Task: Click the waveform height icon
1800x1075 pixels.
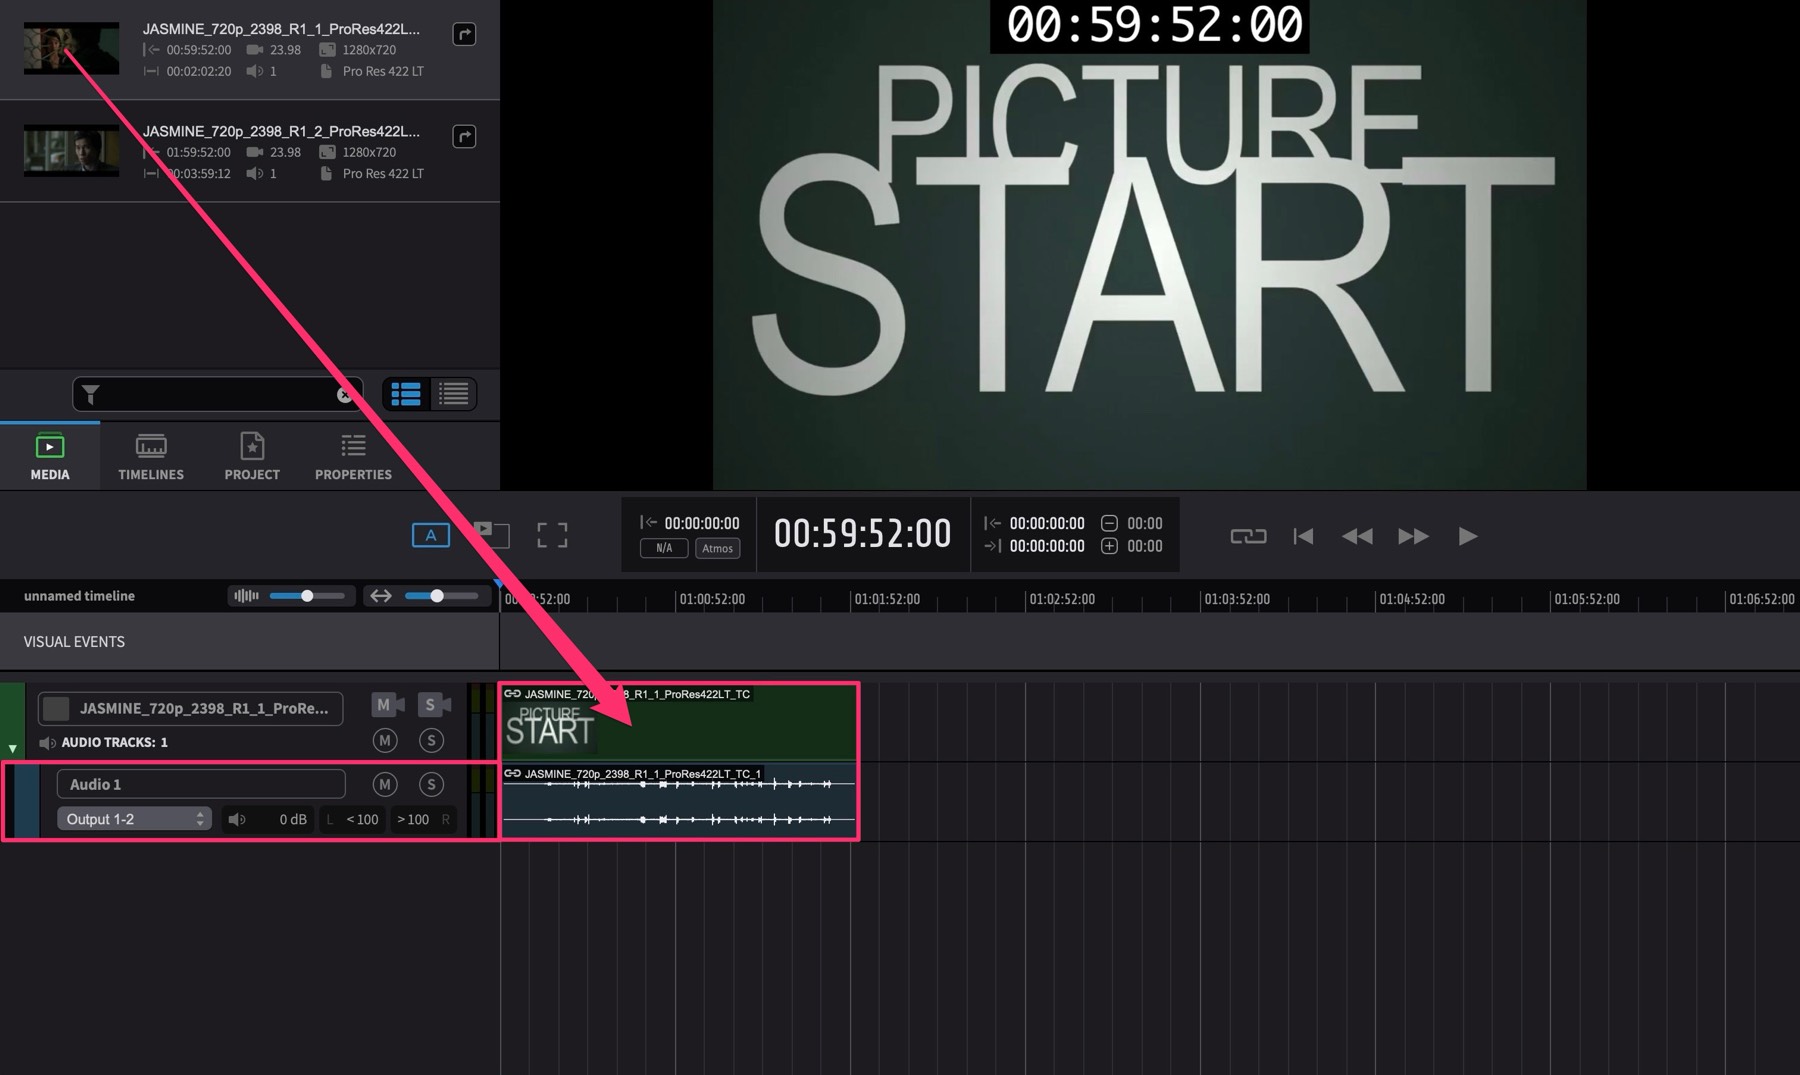Action: tap(246, 596)
